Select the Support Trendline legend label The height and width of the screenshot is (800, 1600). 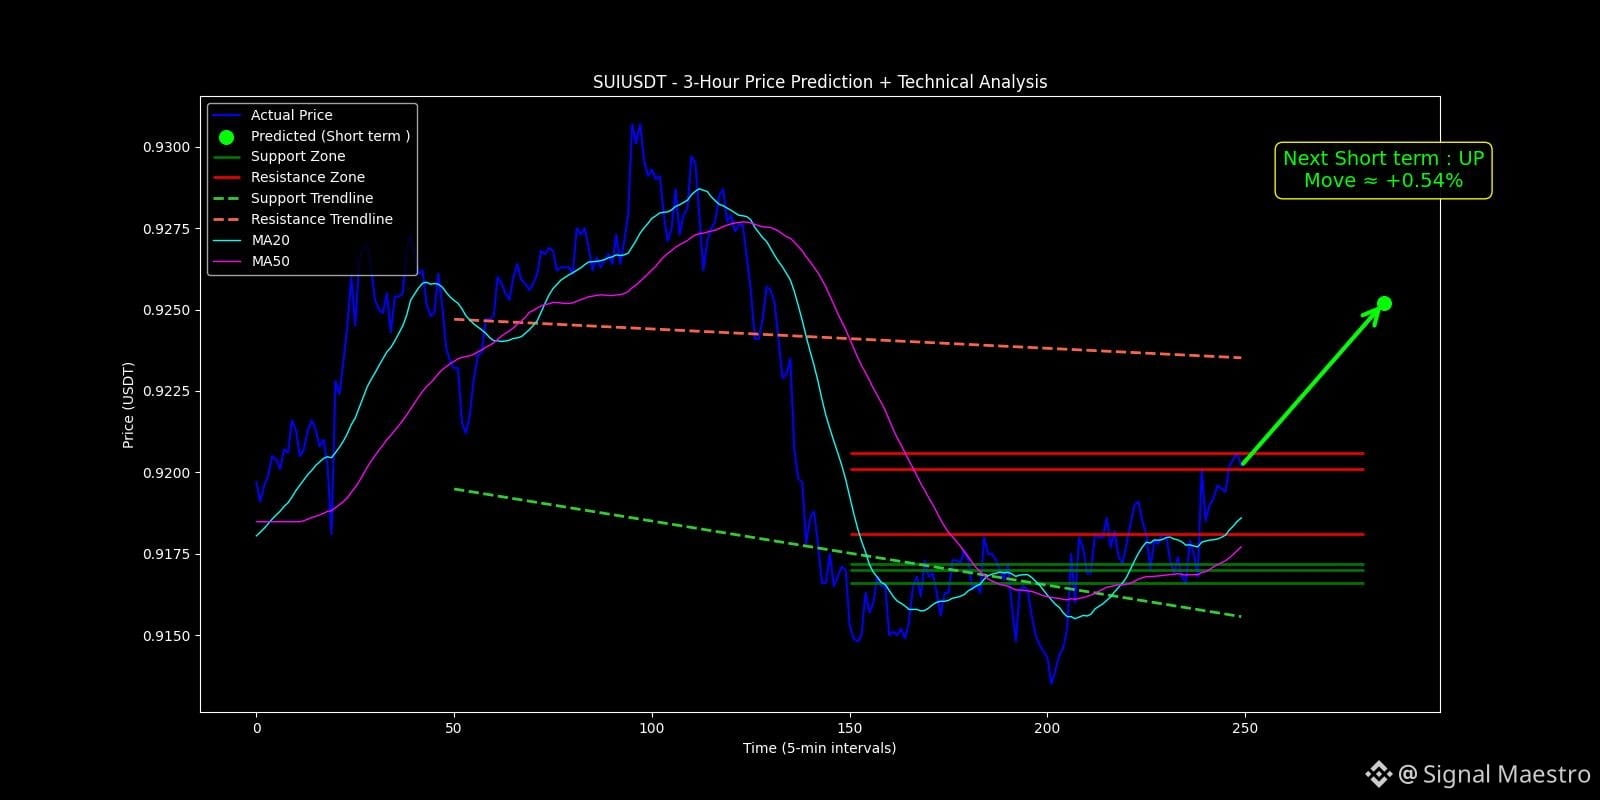312,198
